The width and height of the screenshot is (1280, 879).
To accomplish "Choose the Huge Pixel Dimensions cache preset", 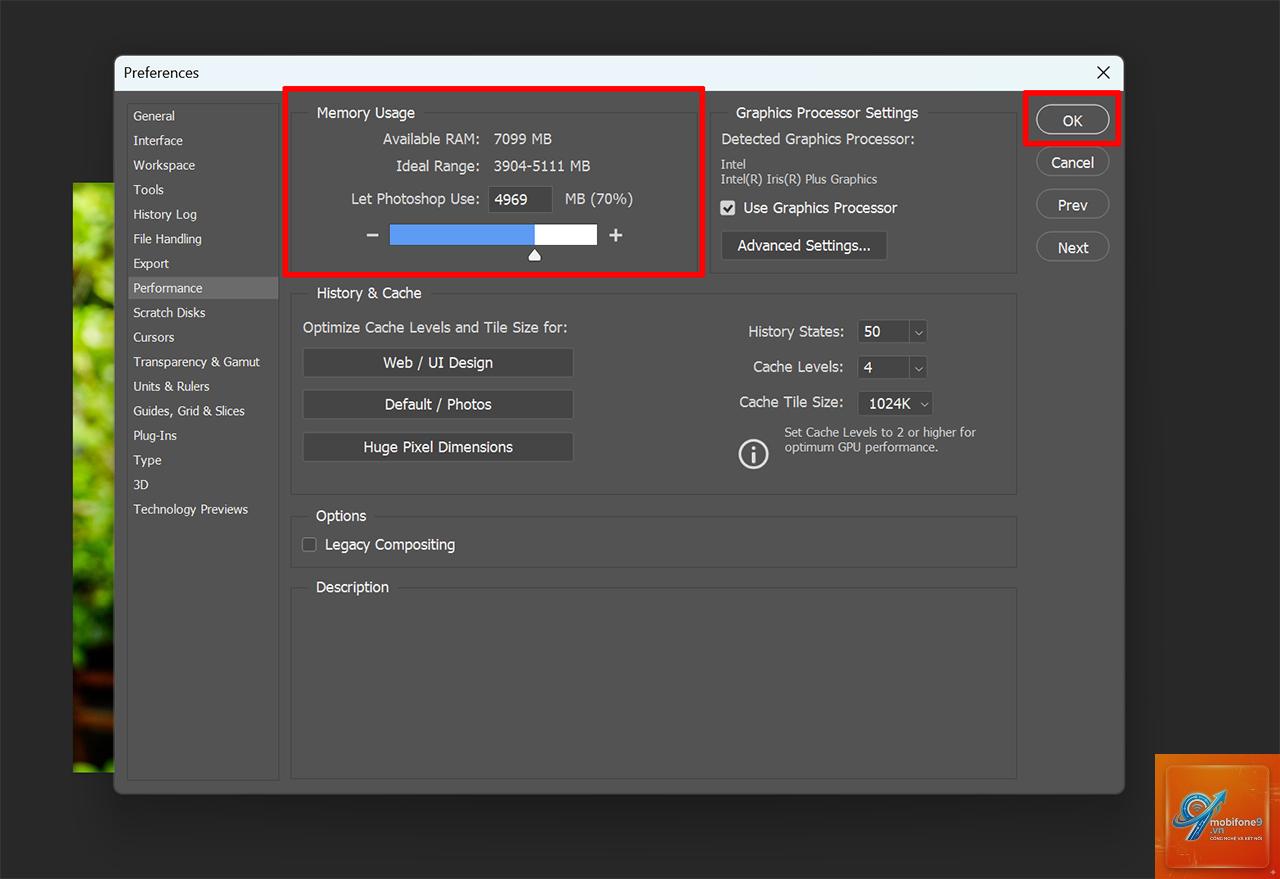I will (x=438, y=447).
